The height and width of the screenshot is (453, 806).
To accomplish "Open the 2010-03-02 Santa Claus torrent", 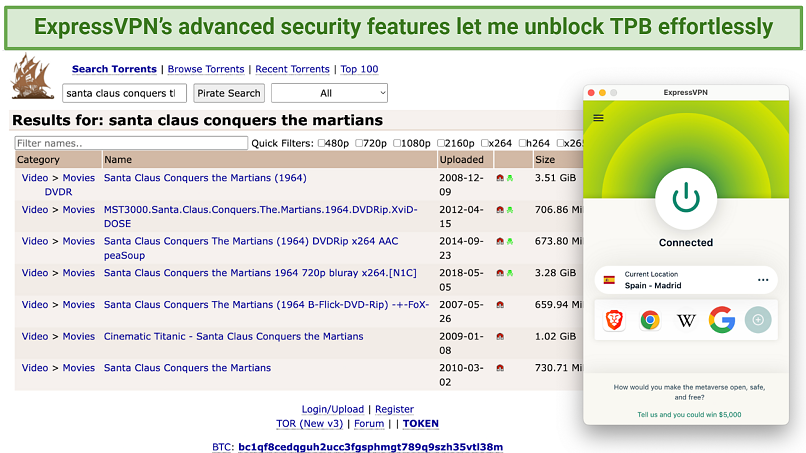I will point(187,368).
